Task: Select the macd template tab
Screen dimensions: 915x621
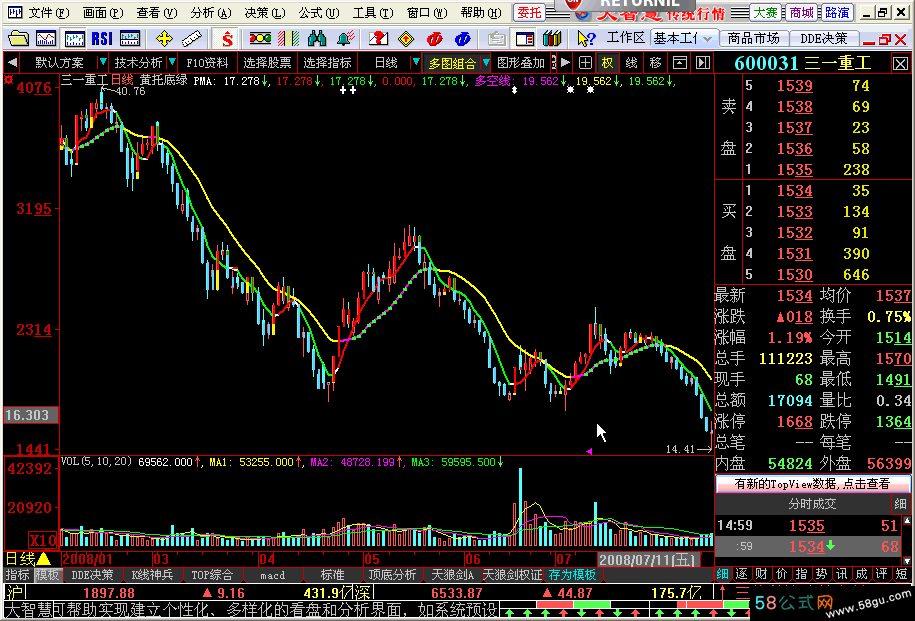Action: (x=273, y=575)
